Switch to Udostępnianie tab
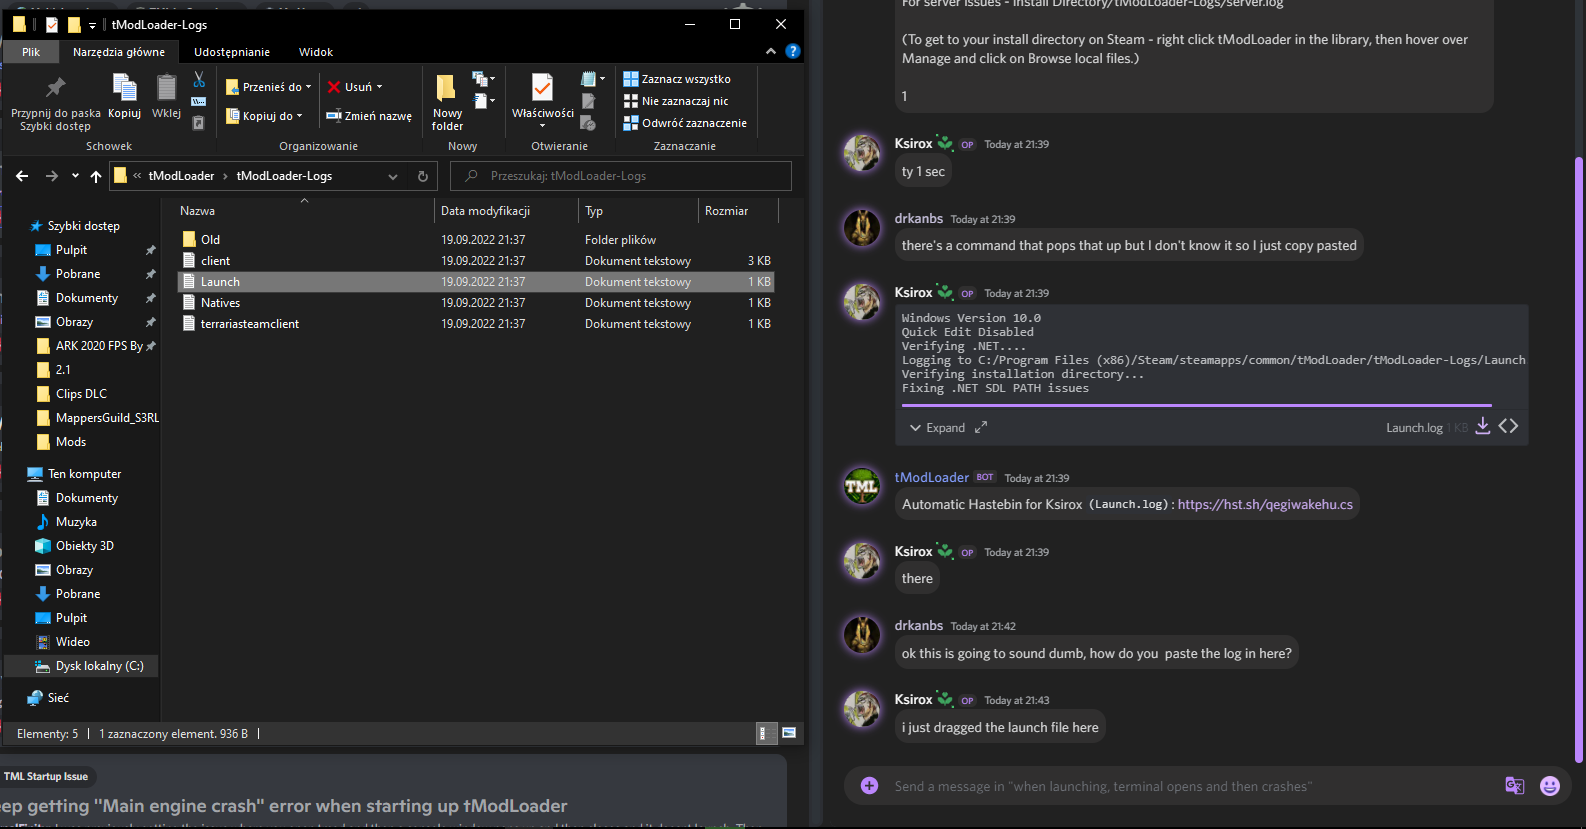Screen dimensions: 1586x829 coord(232,52)
